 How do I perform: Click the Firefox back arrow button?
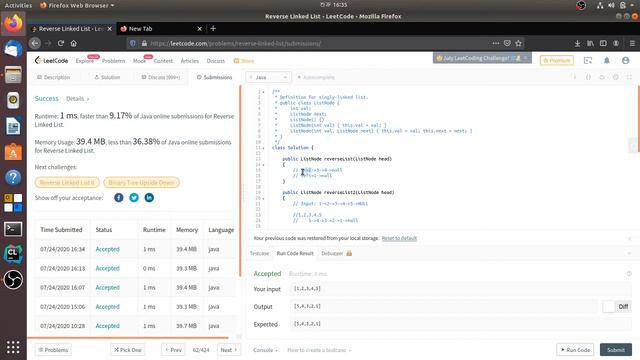35,43
